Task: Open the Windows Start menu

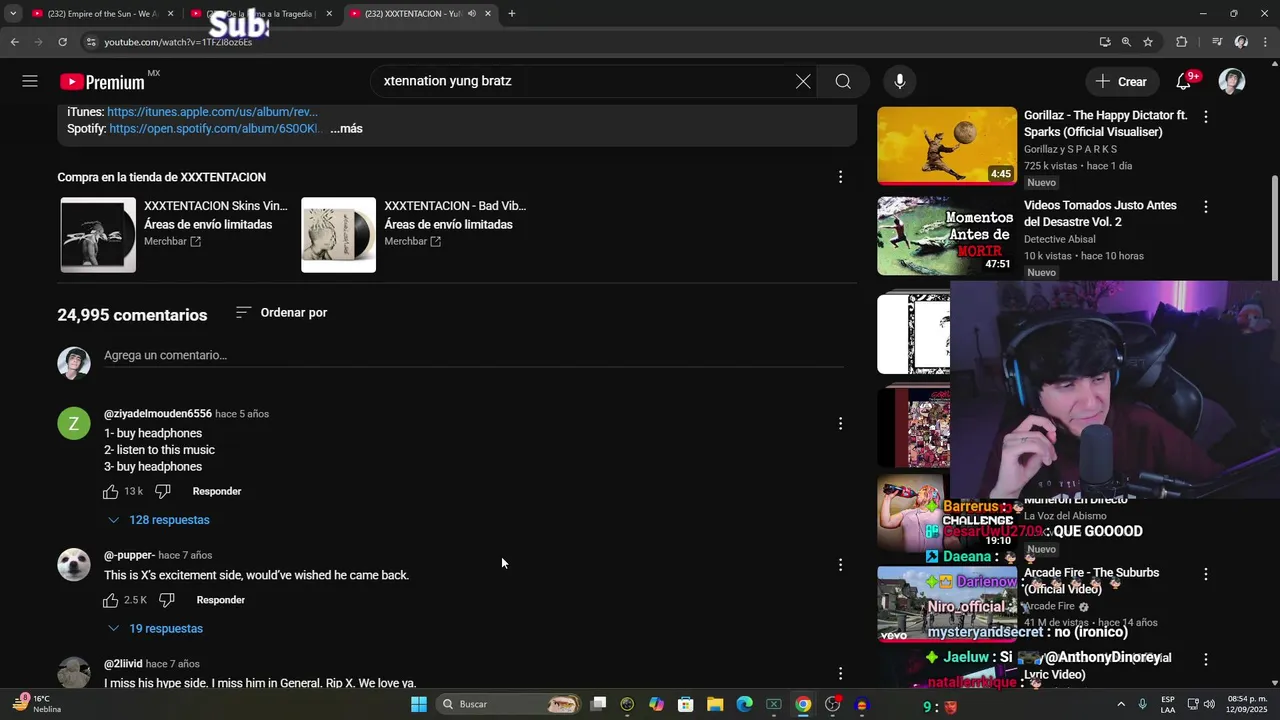Action: [x=419, y=705]
